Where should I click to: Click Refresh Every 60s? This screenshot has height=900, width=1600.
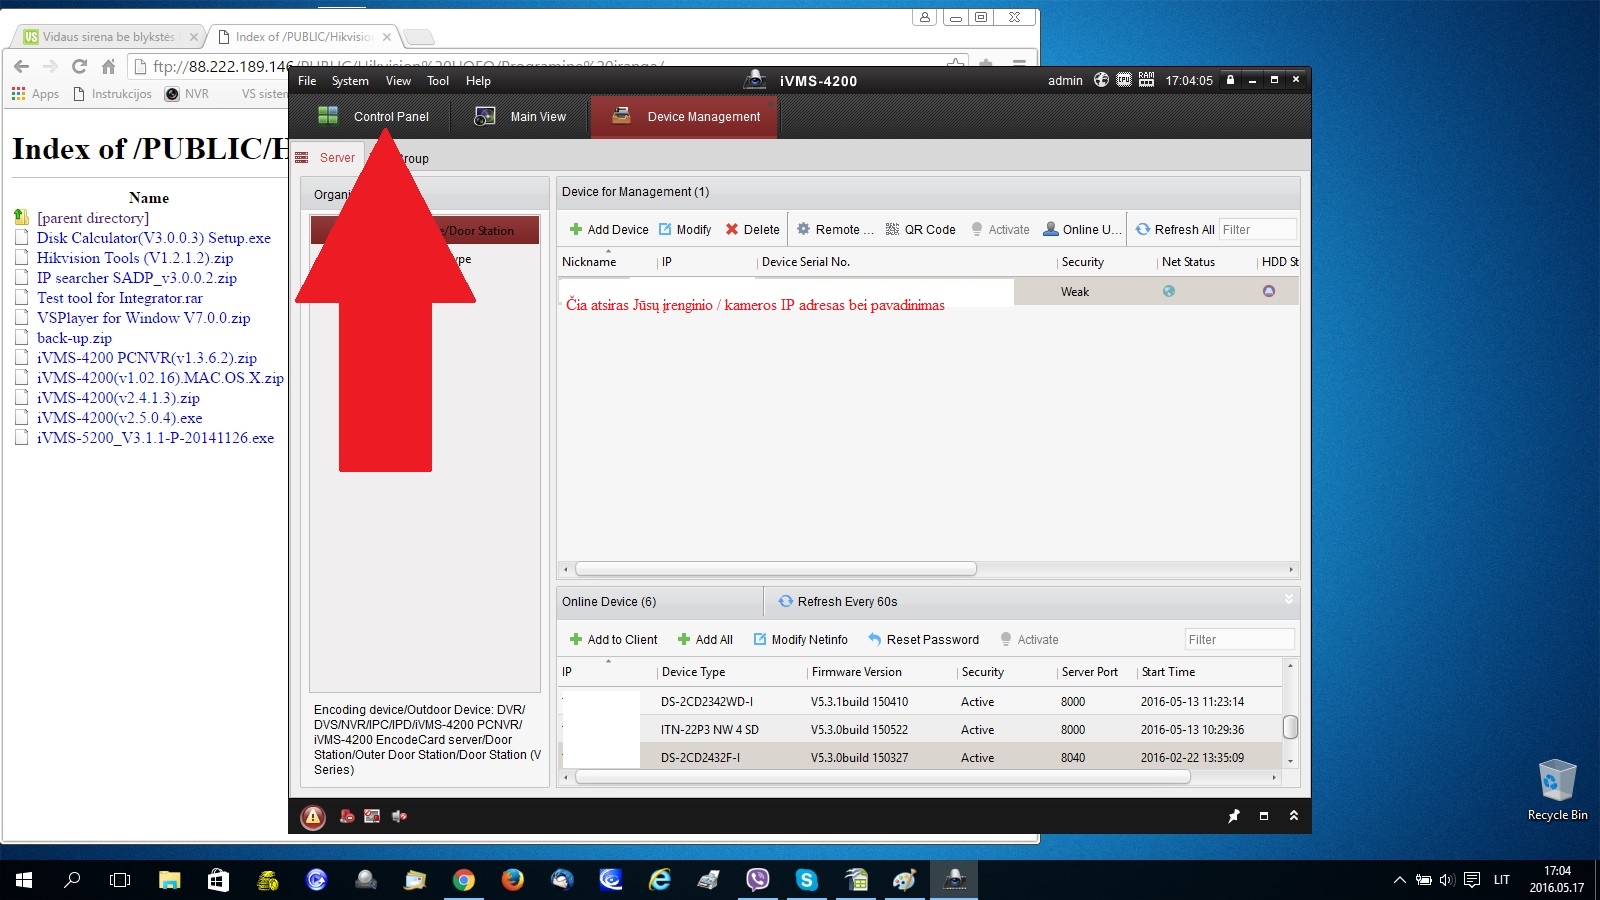[x=838, y=602]
